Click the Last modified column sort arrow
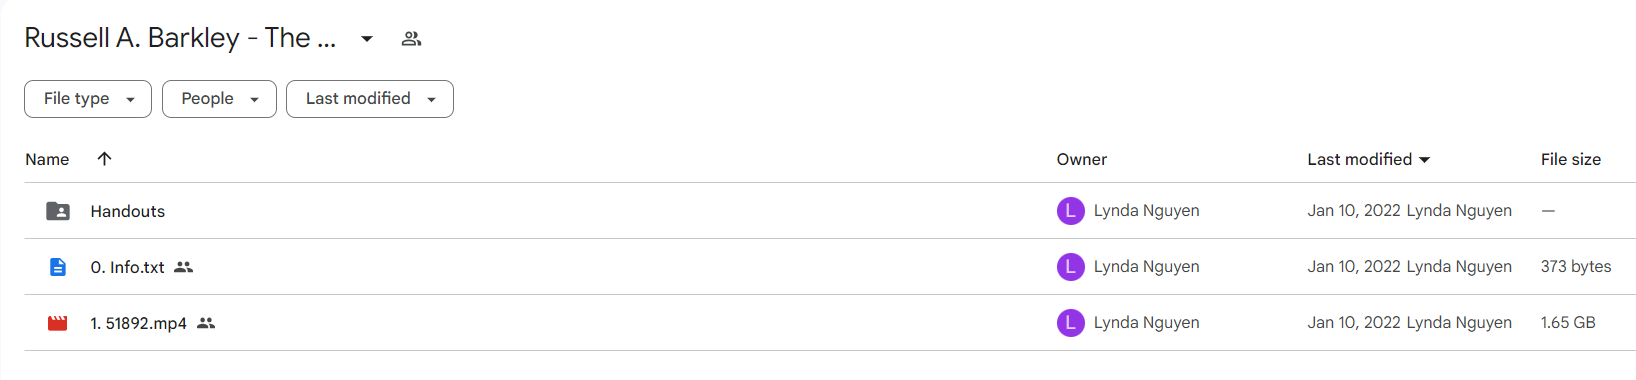This screenshot has height=380, width=1636. click(1425, 160)
